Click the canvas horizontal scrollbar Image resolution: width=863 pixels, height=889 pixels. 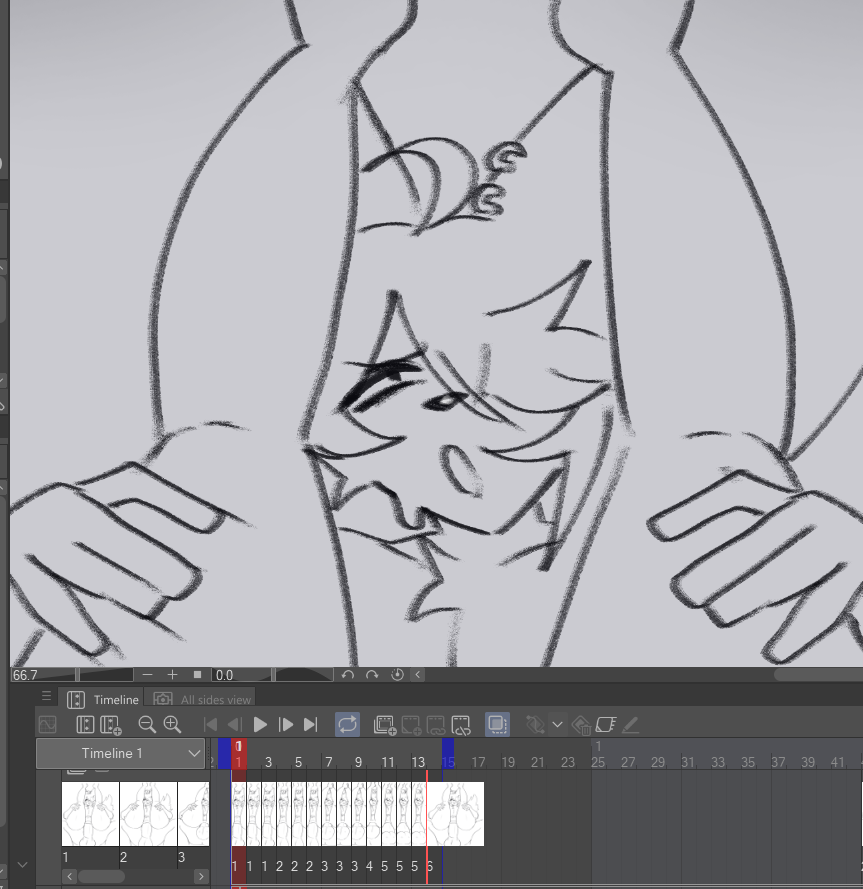pos(818,675)
